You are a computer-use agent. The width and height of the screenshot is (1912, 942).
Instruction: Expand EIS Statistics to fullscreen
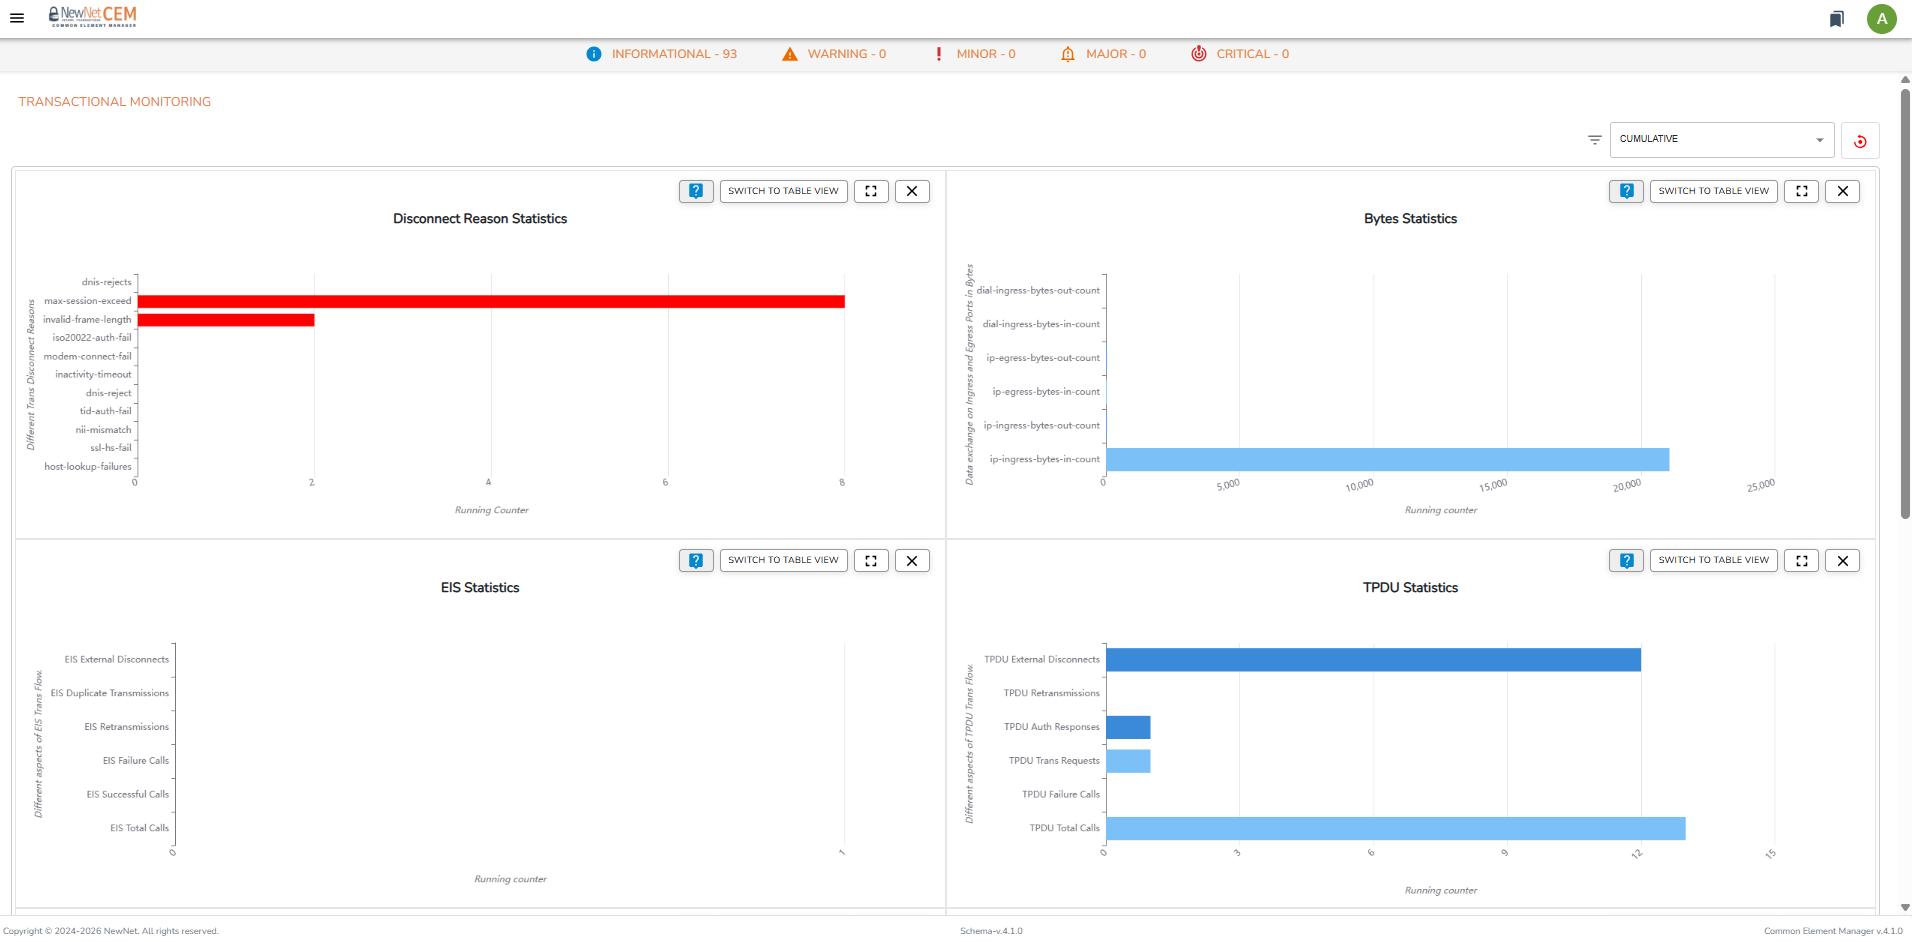(871, 560)
